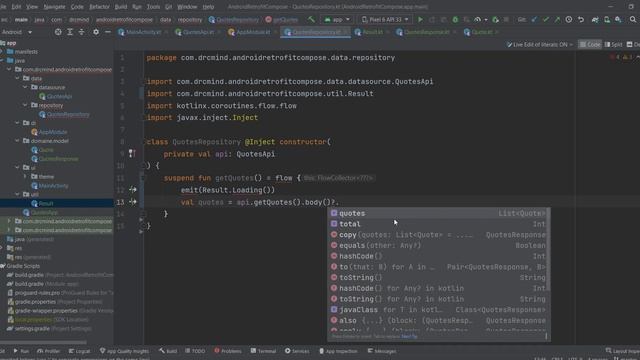Collapse the repository folder in tree
The image size is (640, 360).
pos(25,105)
